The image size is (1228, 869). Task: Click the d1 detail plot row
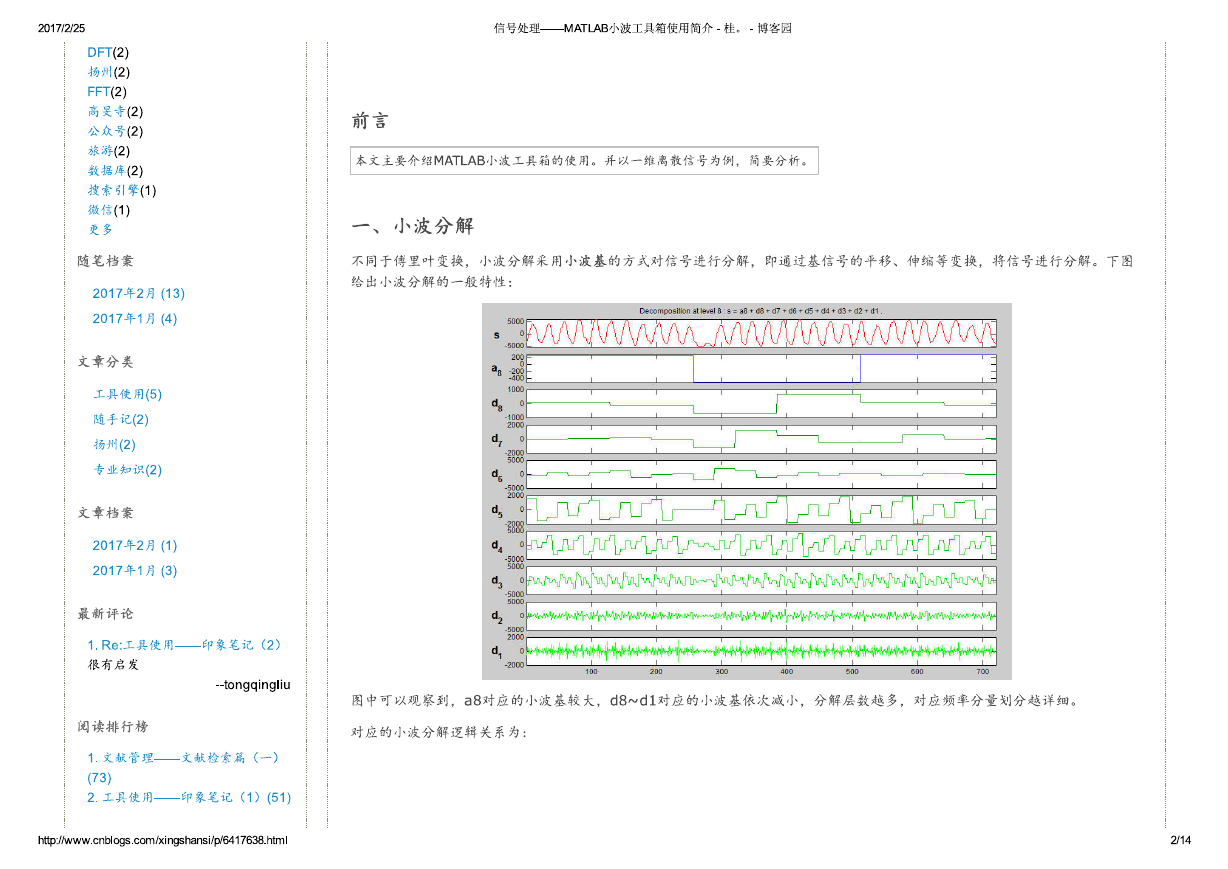[x=761, y=651]
